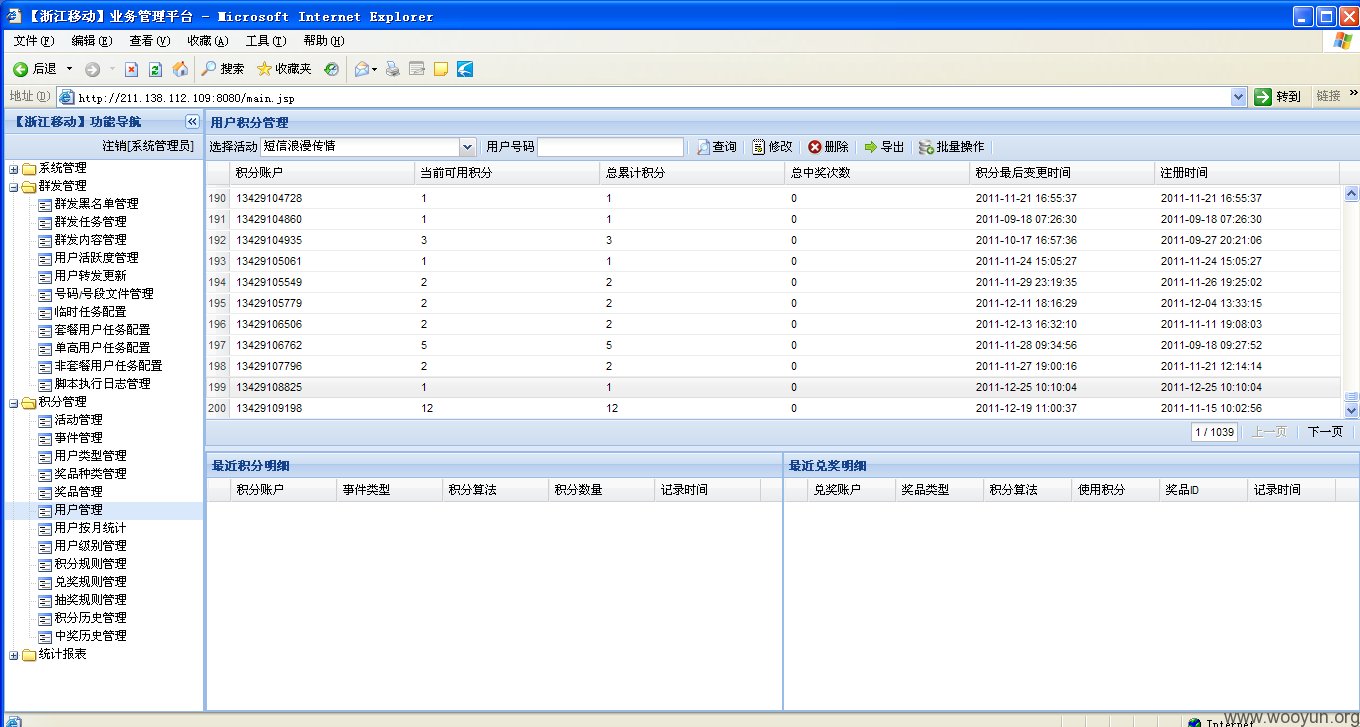Collapse the 群发管理 tree folder
Viewport: 1360px width, 727px height.
pos(14,186)
